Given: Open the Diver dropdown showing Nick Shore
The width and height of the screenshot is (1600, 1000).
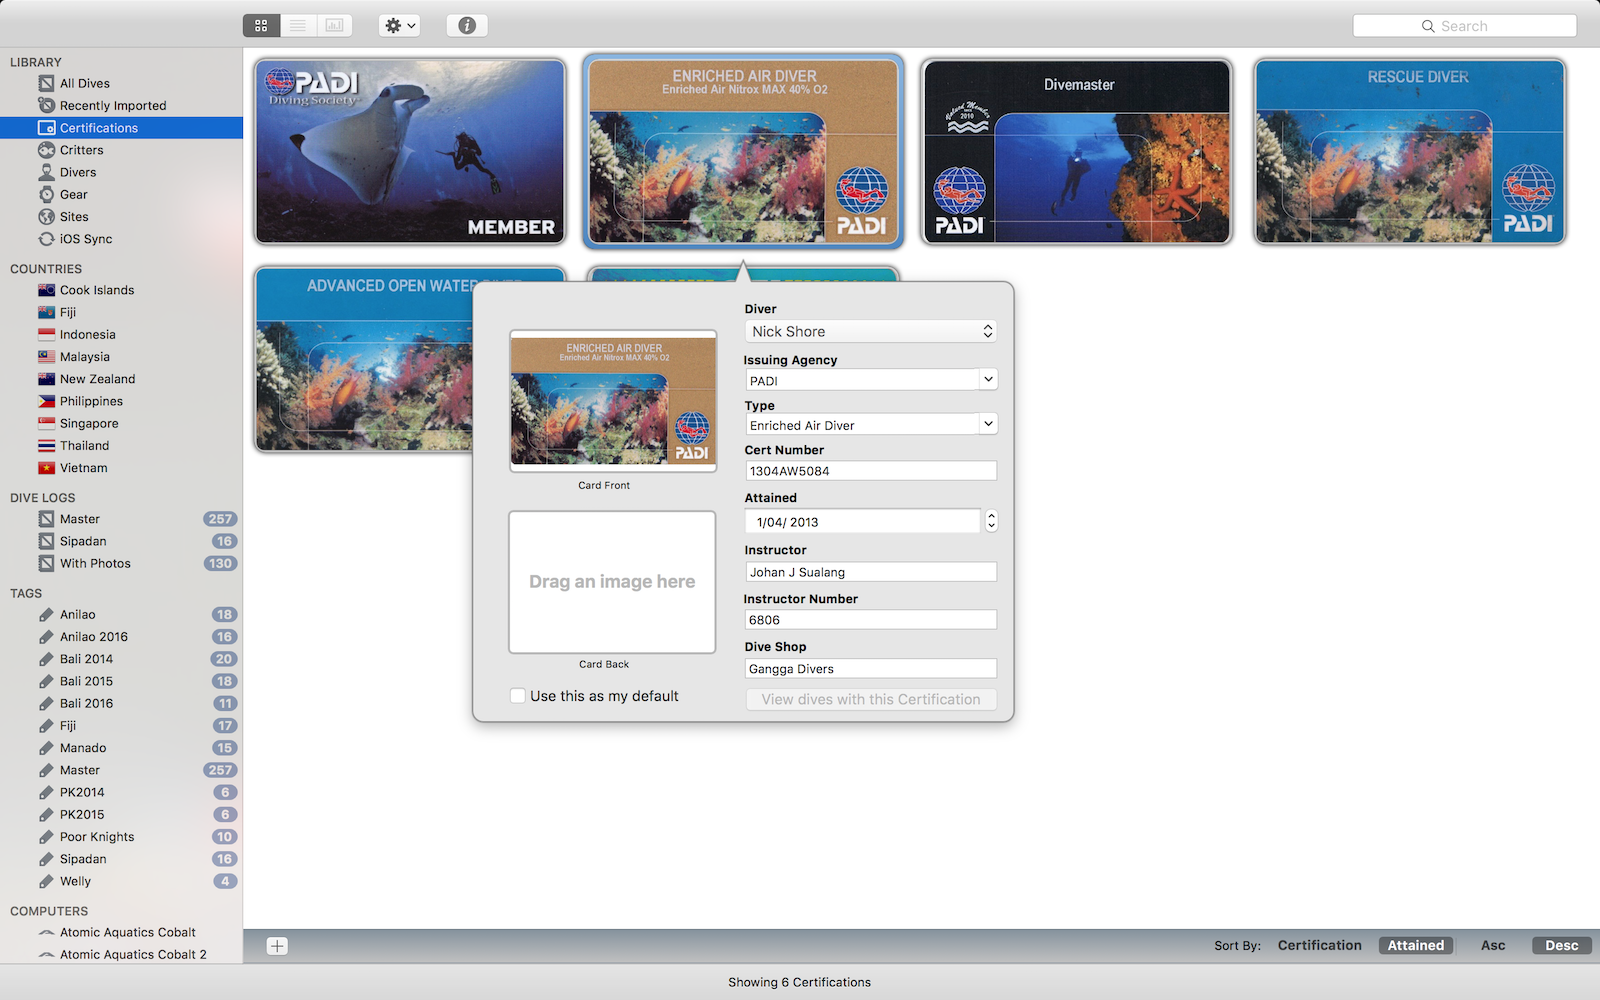Looking at the screenshot, I should (871, 332).
